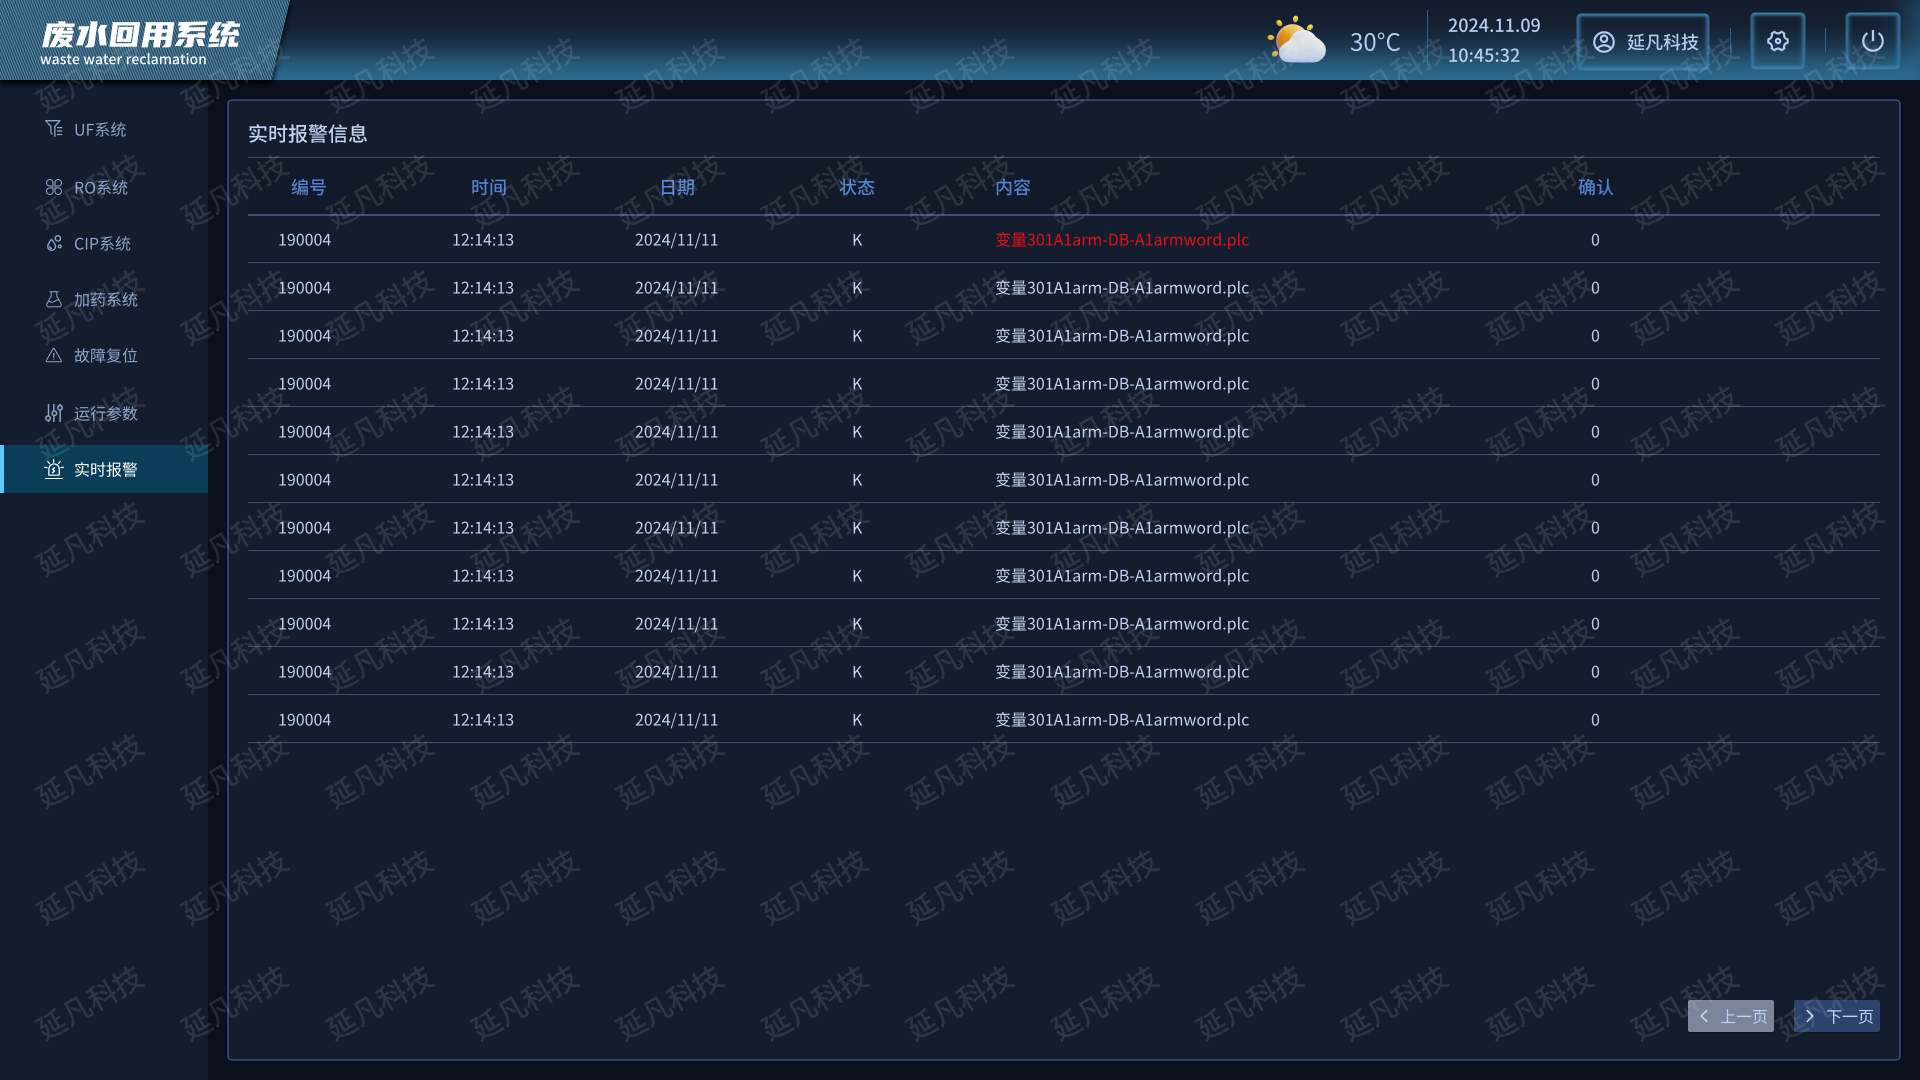Click the red highlighted alarm content entry
This screenshot has width=1920, height=1080.
1121,240
